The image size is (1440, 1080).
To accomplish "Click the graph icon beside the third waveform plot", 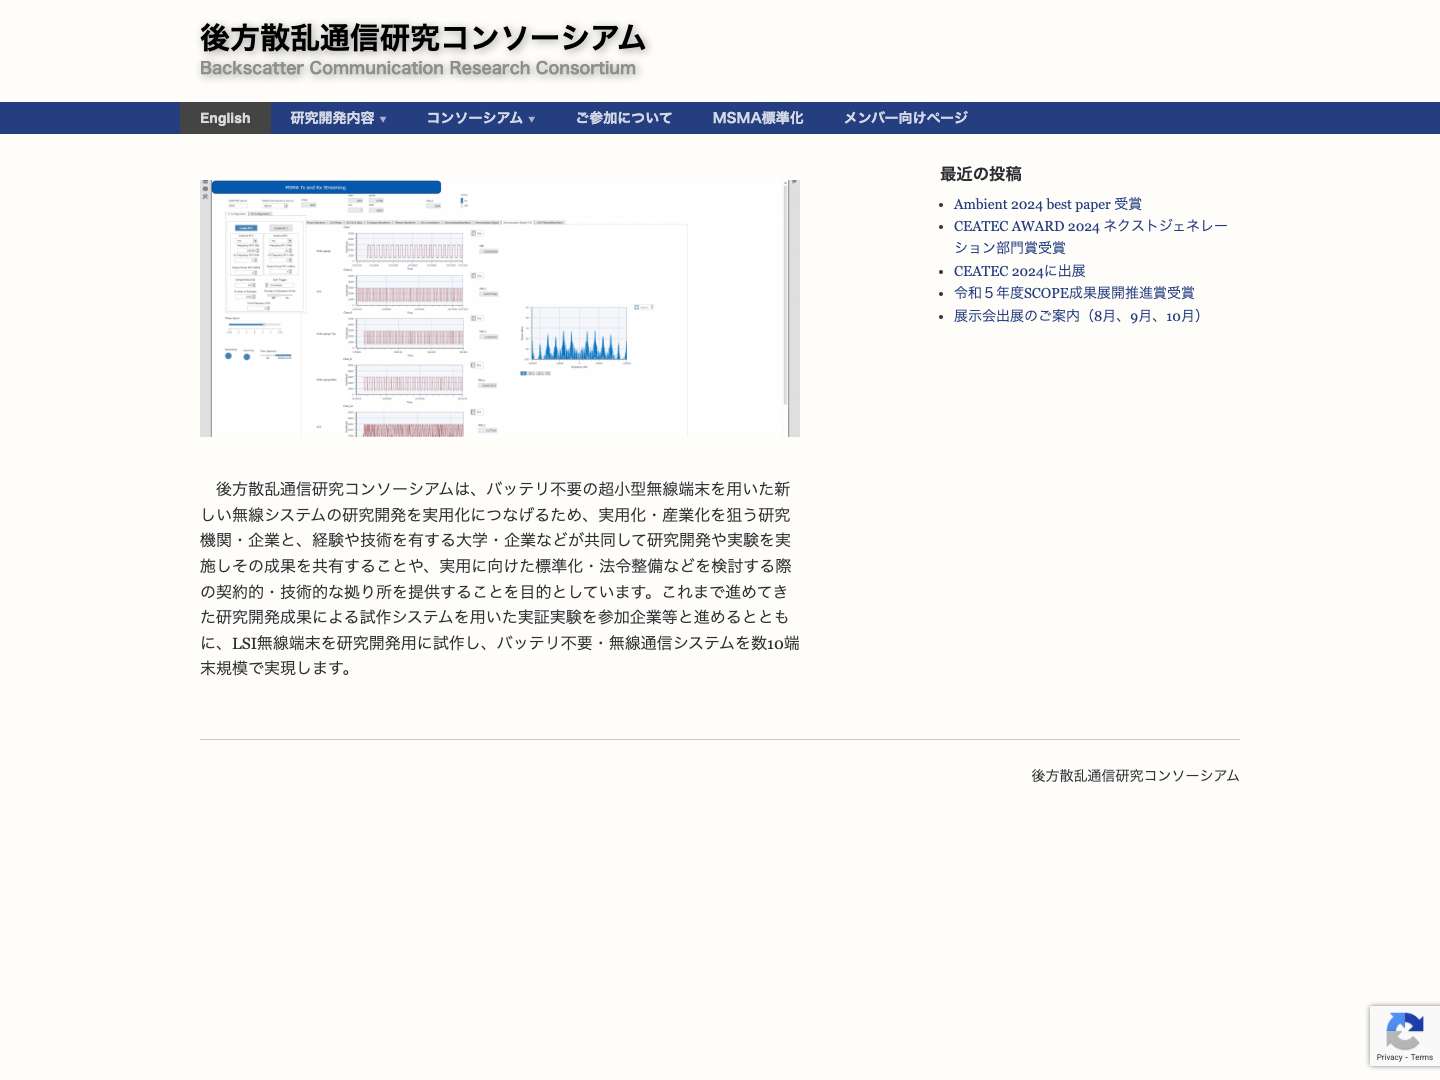I will pyautogui.click(x=475, y=316).
